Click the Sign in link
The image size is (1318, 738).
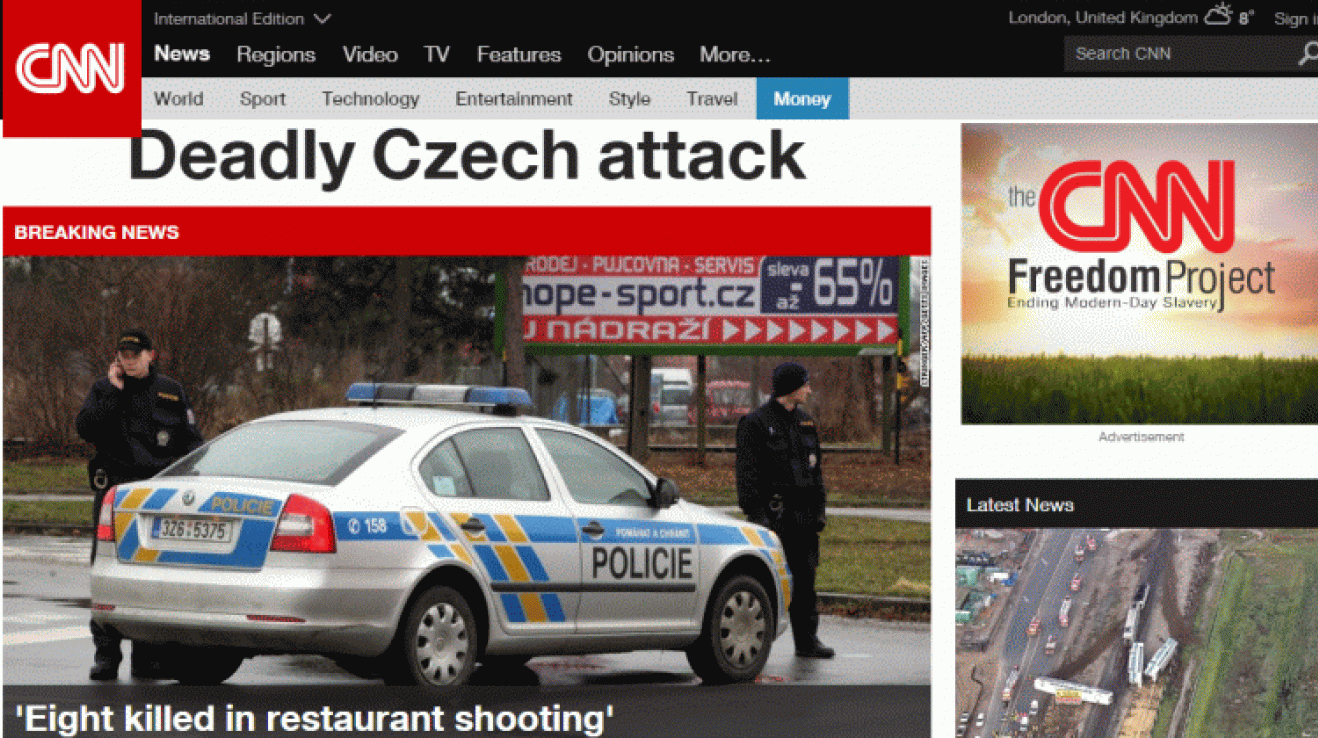[x=1295, y=19]
